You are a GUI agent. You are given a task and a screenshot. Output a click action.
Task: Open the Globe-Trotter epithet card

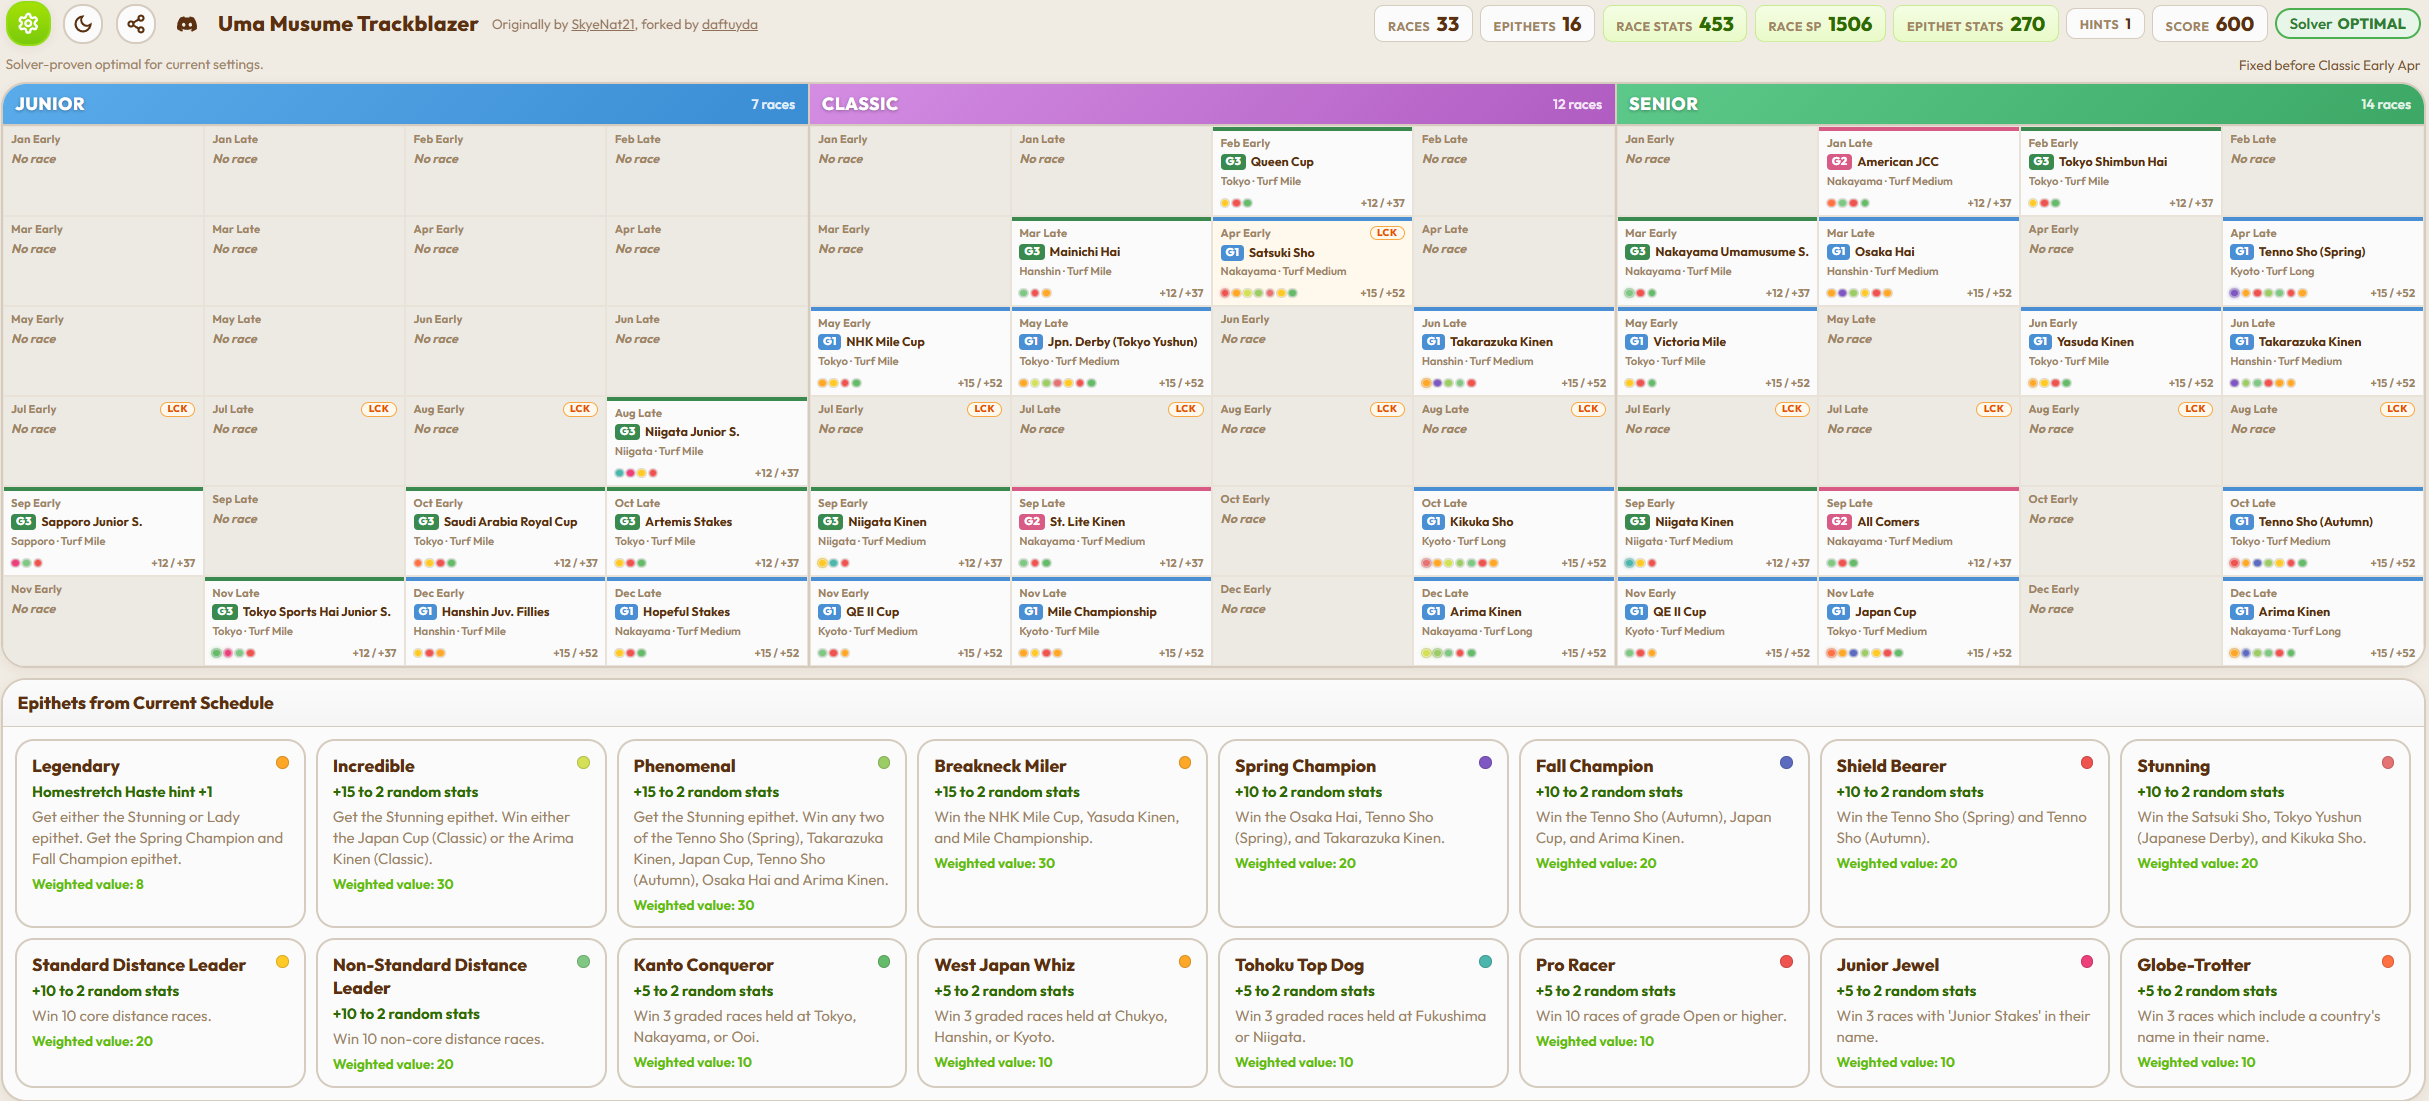pos(2265,1012)
